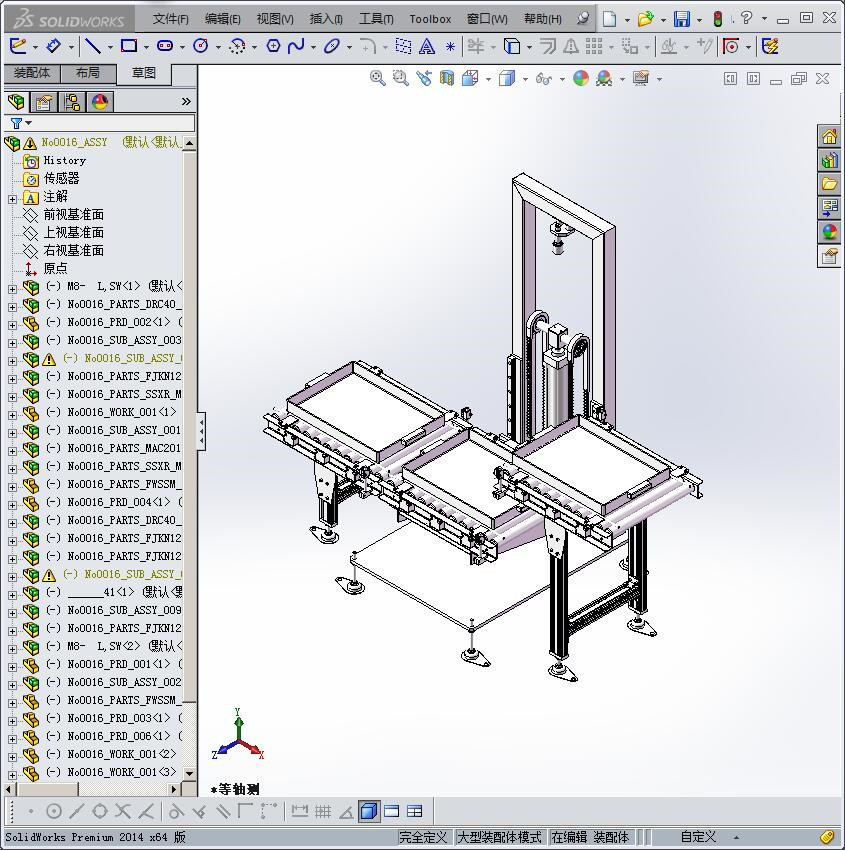Open the Display Style dropdown arrow

point(525,79)
